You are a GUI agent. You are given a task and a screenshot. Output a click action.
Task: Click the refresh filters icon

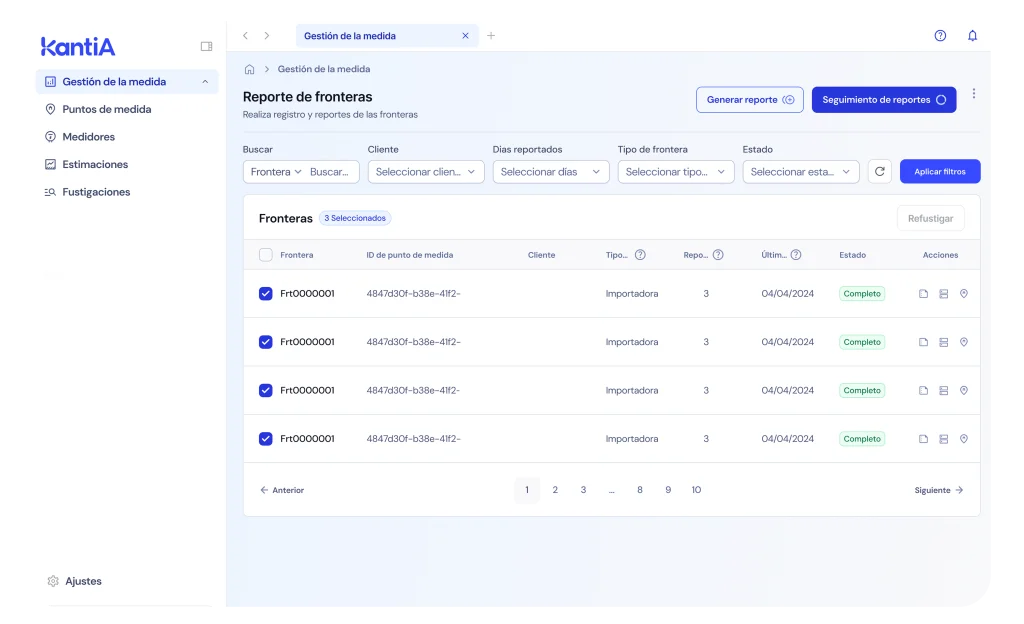click(879, 172)
